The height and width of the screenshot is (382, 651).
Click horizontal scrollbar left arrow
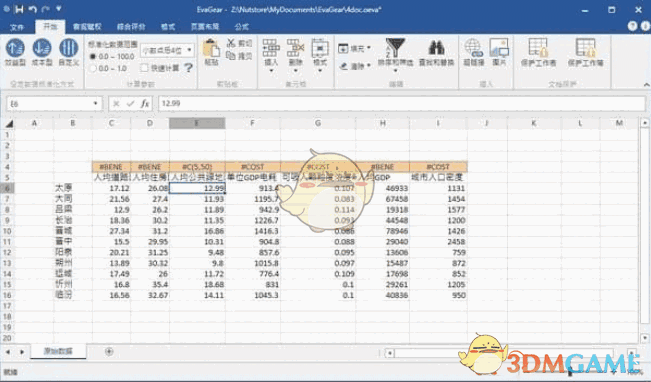389,353
